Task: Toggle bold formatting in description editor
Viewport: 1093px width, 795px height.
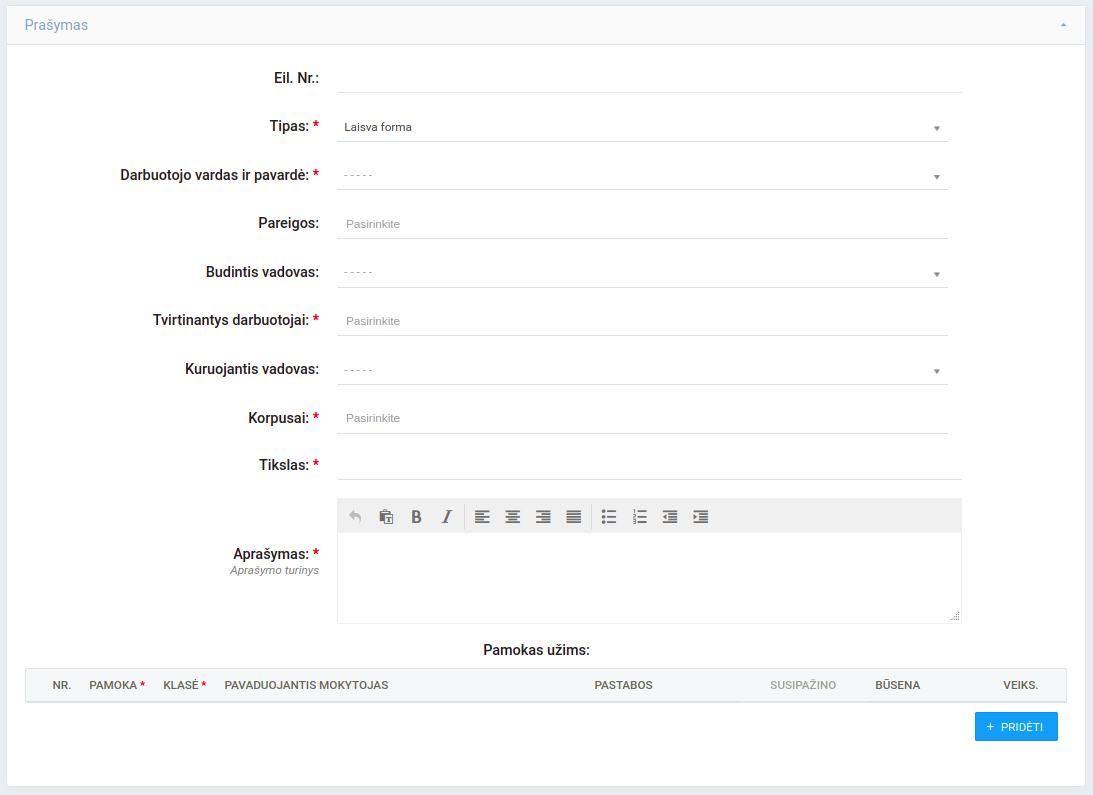Action: (x=416, y=517)
